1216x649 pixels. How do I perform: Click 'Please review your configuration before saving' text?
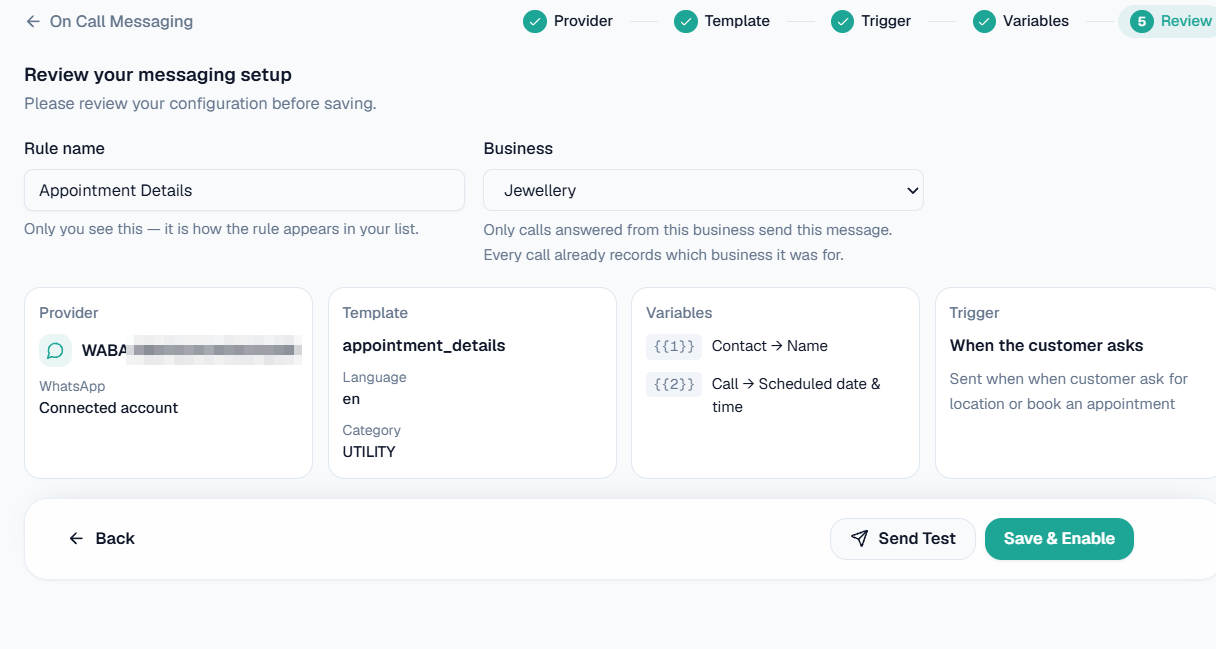click(200, 104)
